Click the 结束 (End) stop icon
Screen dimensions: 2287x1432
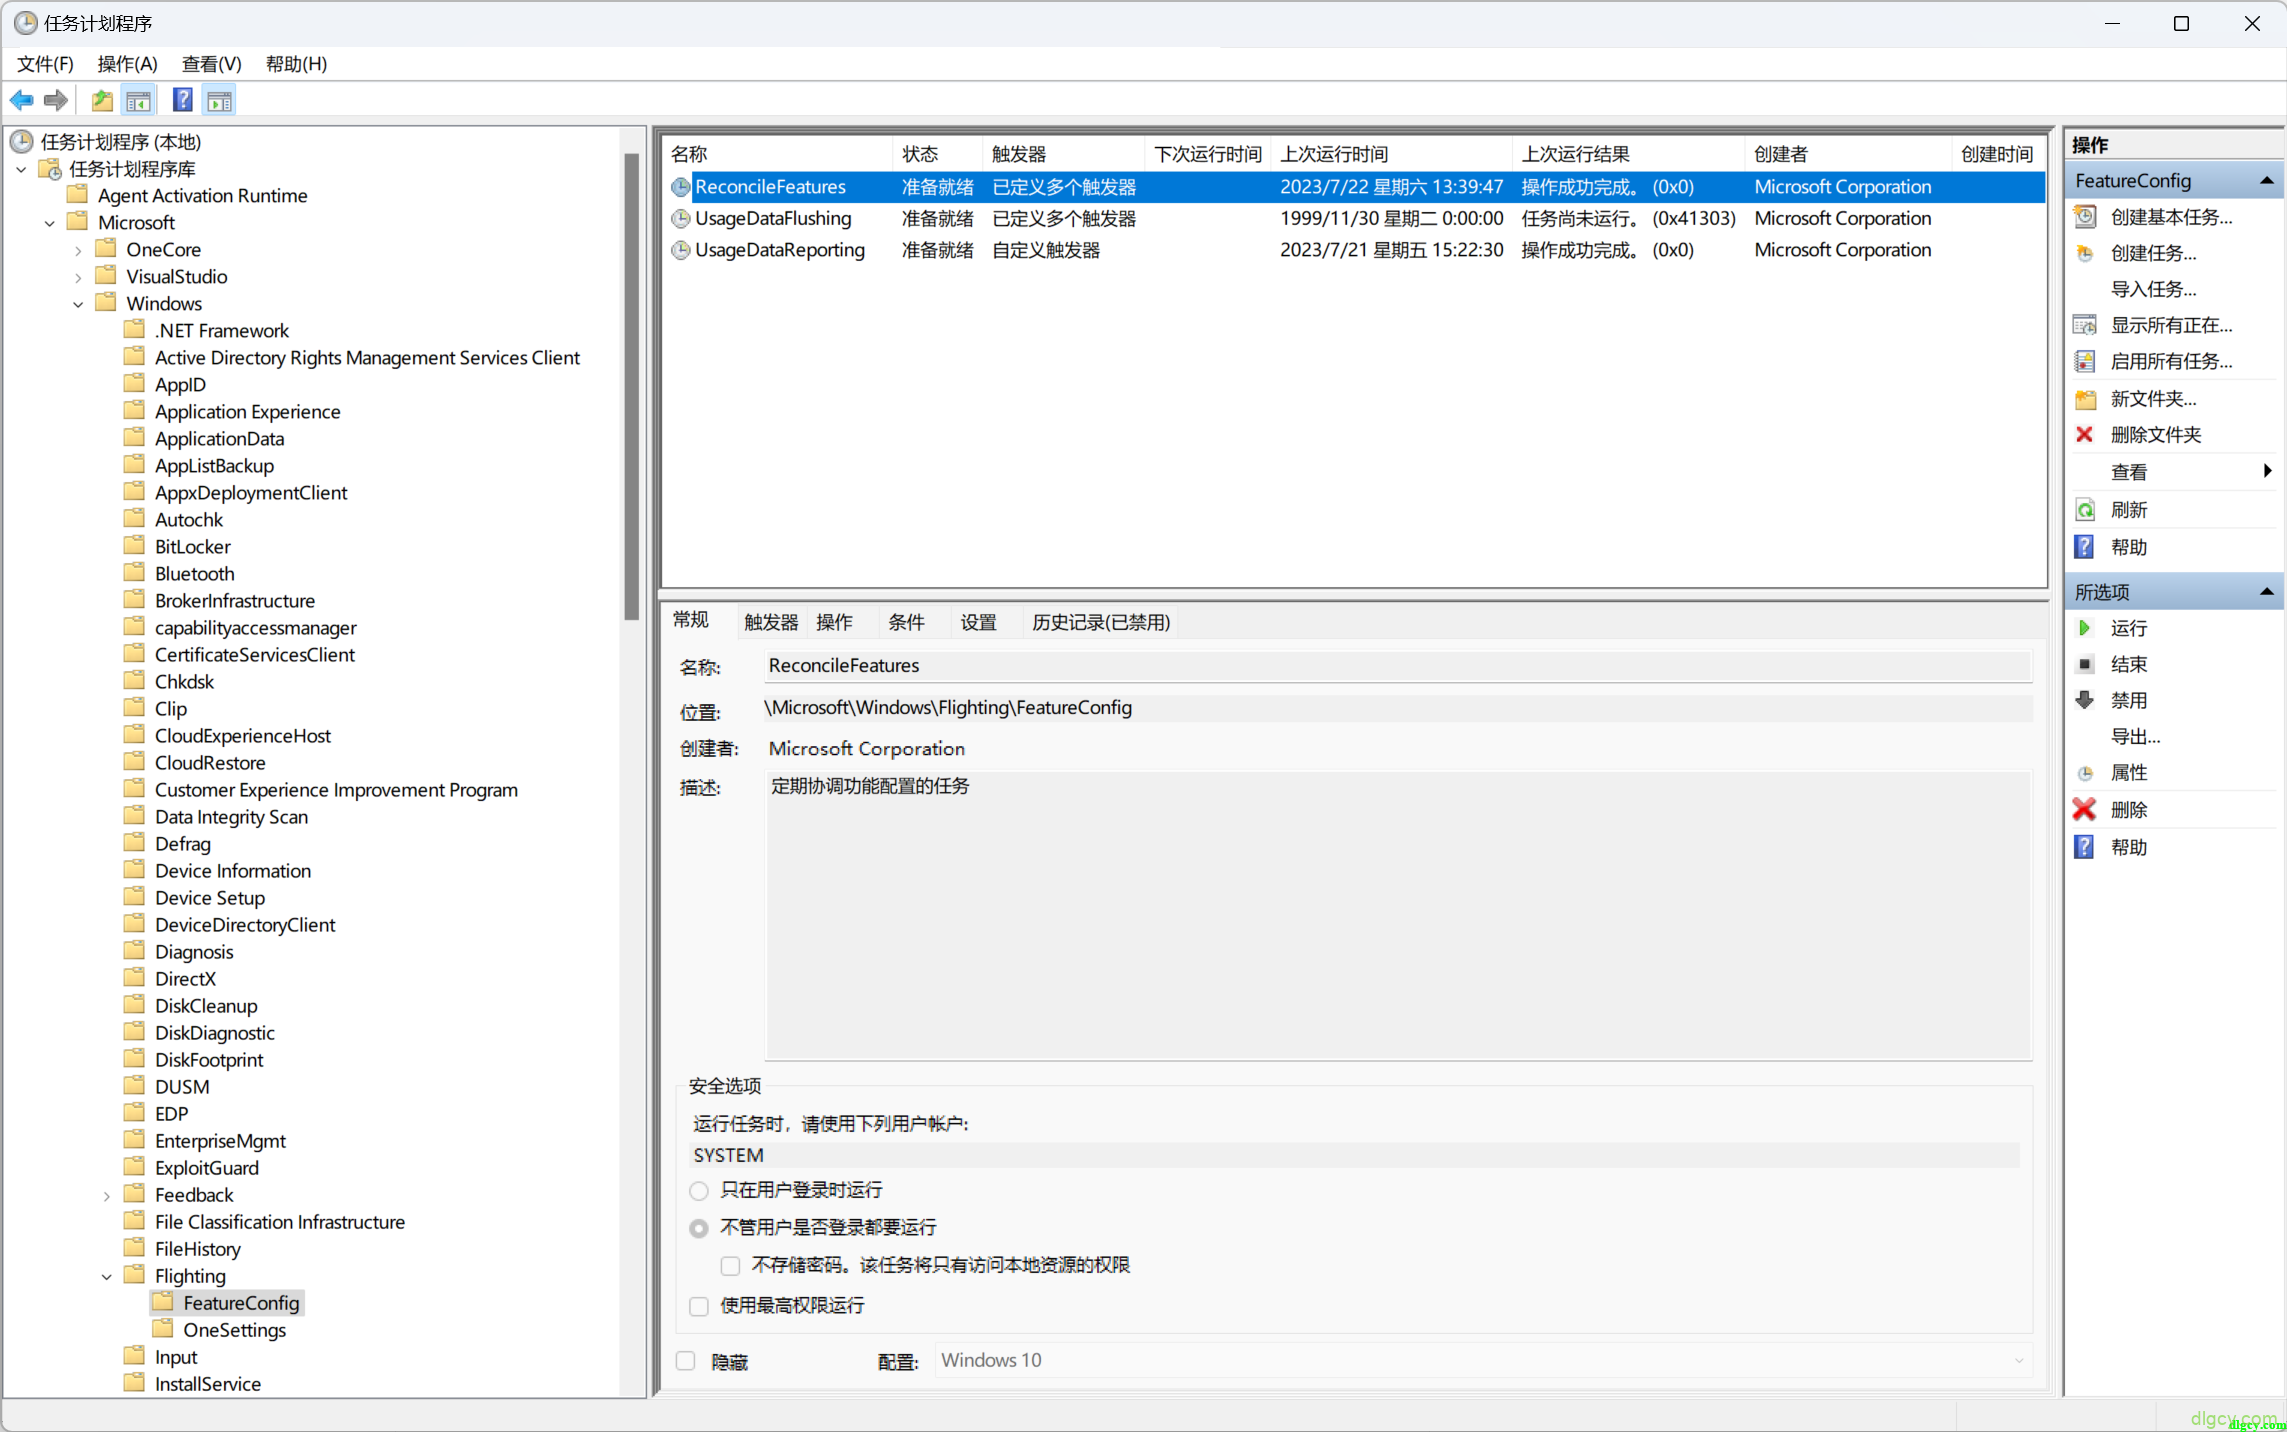(2085, 664)
